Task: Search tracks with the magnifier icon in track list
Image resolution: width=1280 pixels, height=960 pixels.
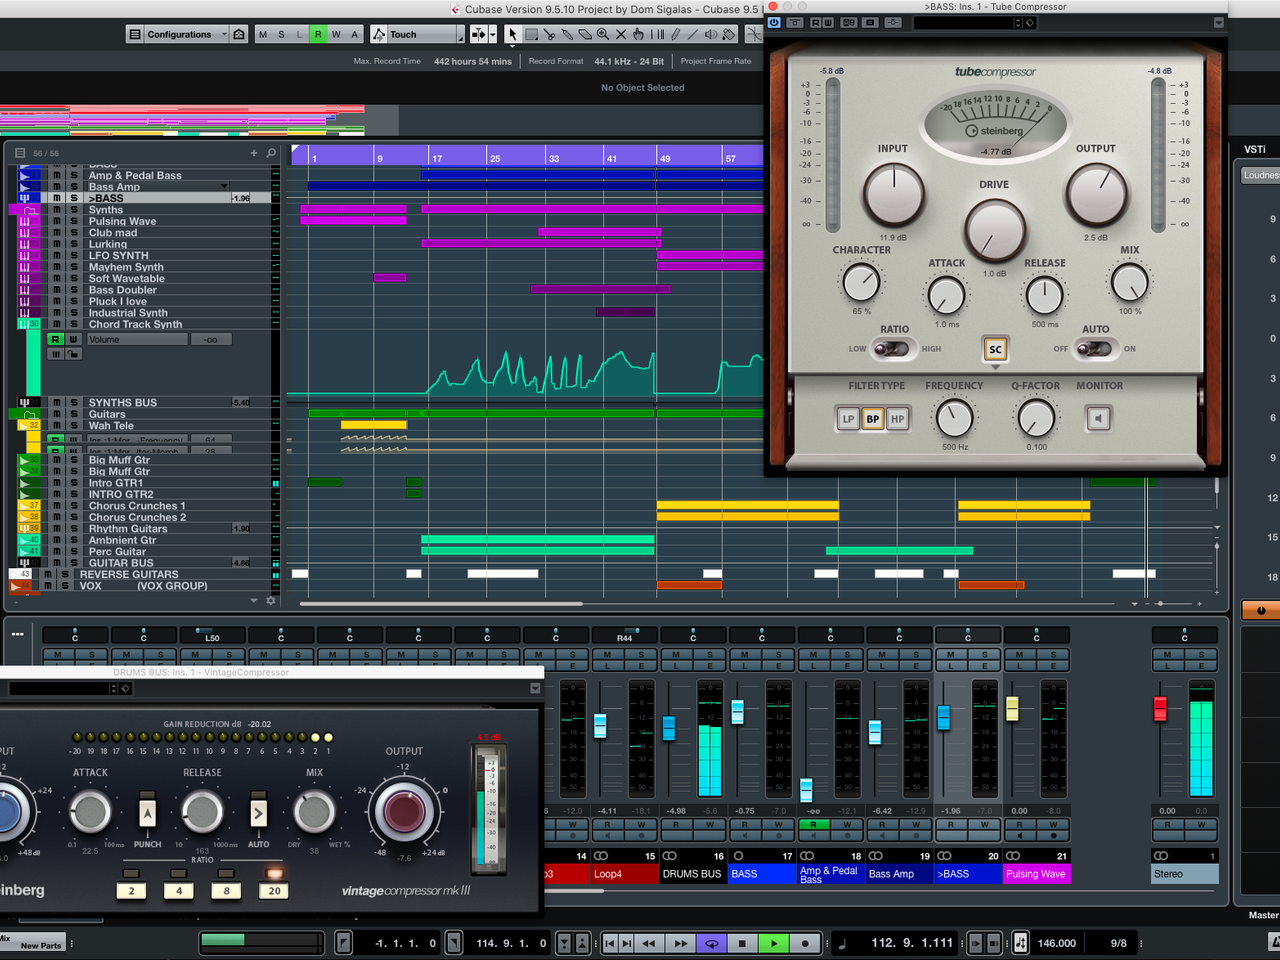Action: click(x=271, y=153)
